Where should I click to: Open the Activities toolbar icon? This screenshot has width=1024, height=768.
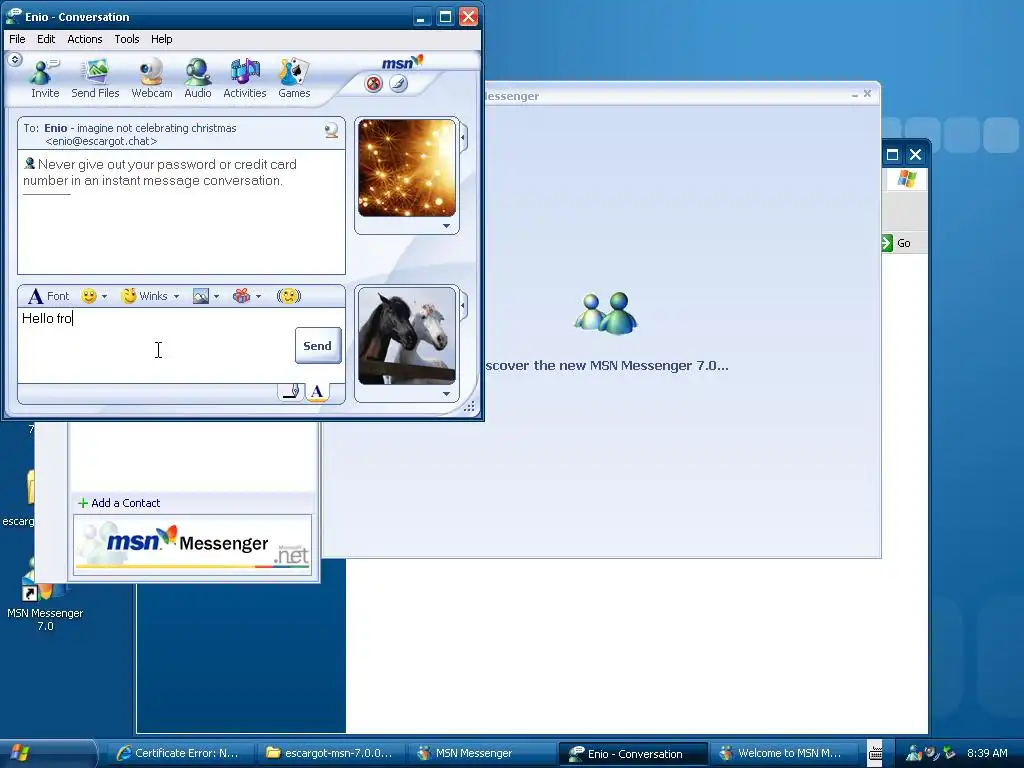(245, 78)
